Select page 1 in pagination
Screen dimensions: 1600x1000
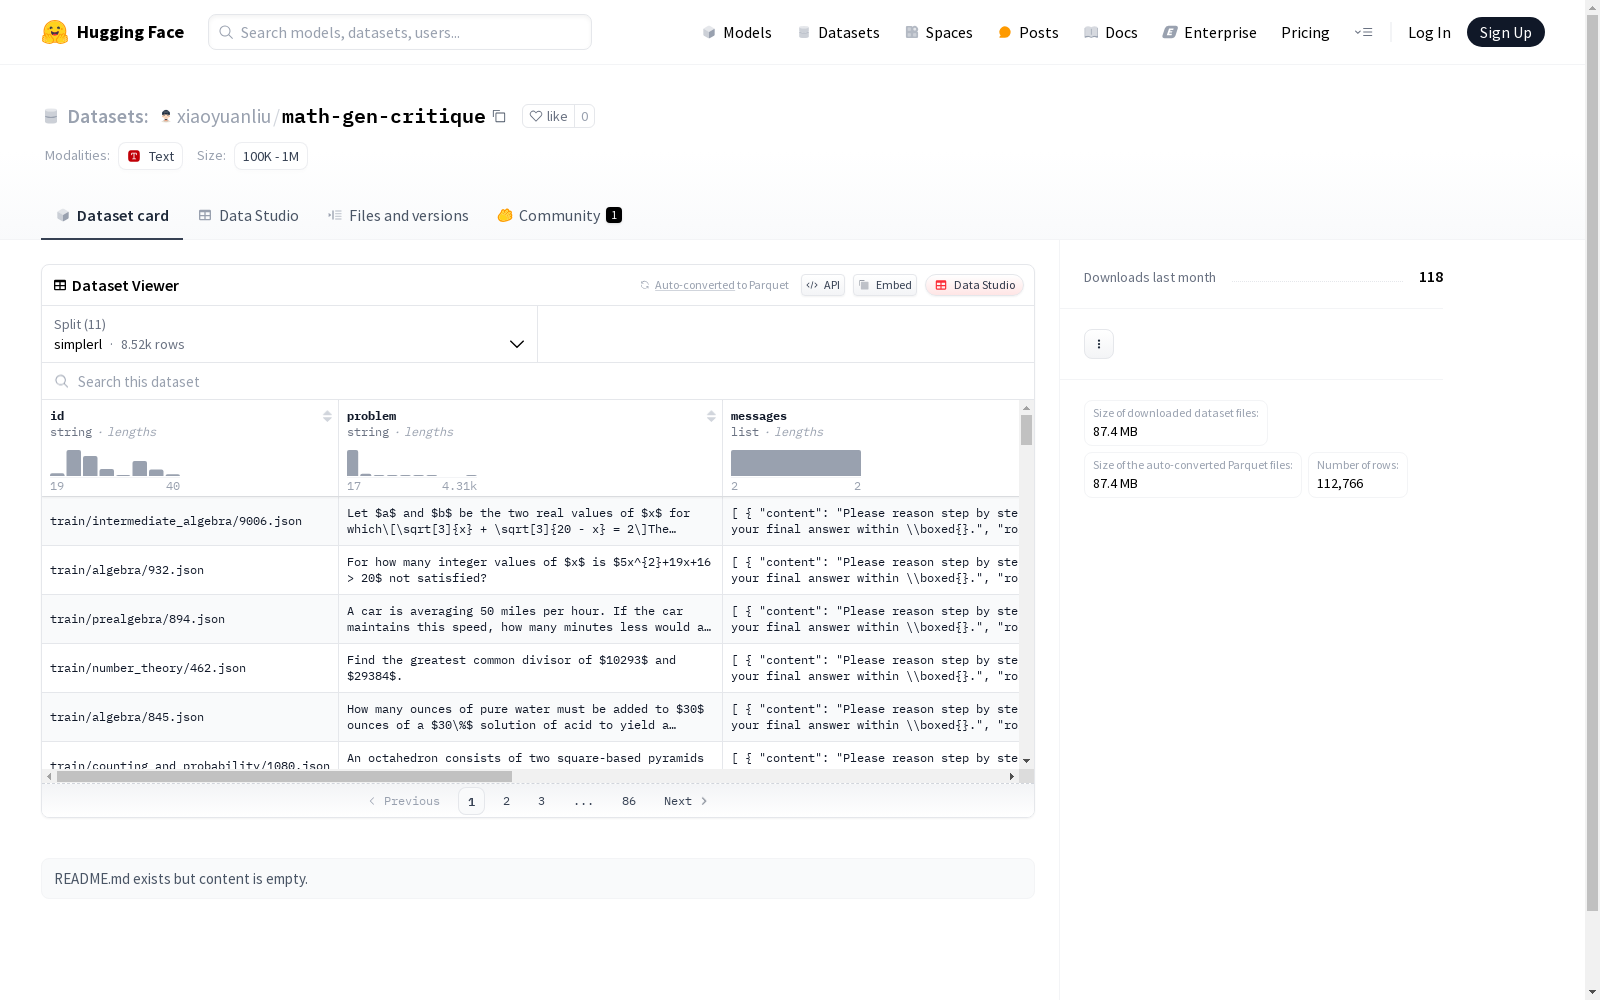tap(471, 801)
